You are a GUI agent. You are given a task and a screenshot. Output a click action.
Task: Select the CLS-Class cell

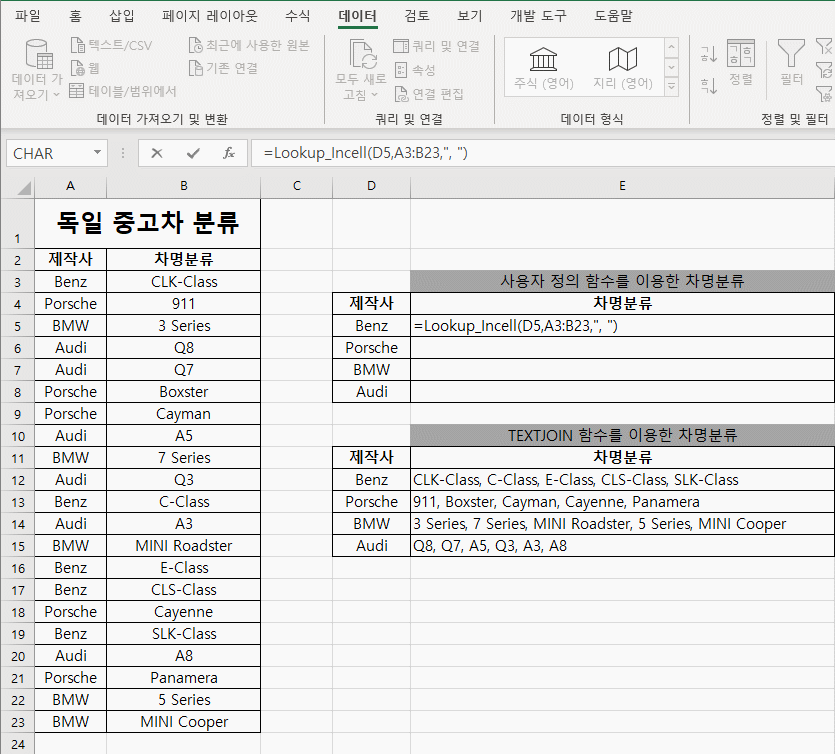[184, 589]
